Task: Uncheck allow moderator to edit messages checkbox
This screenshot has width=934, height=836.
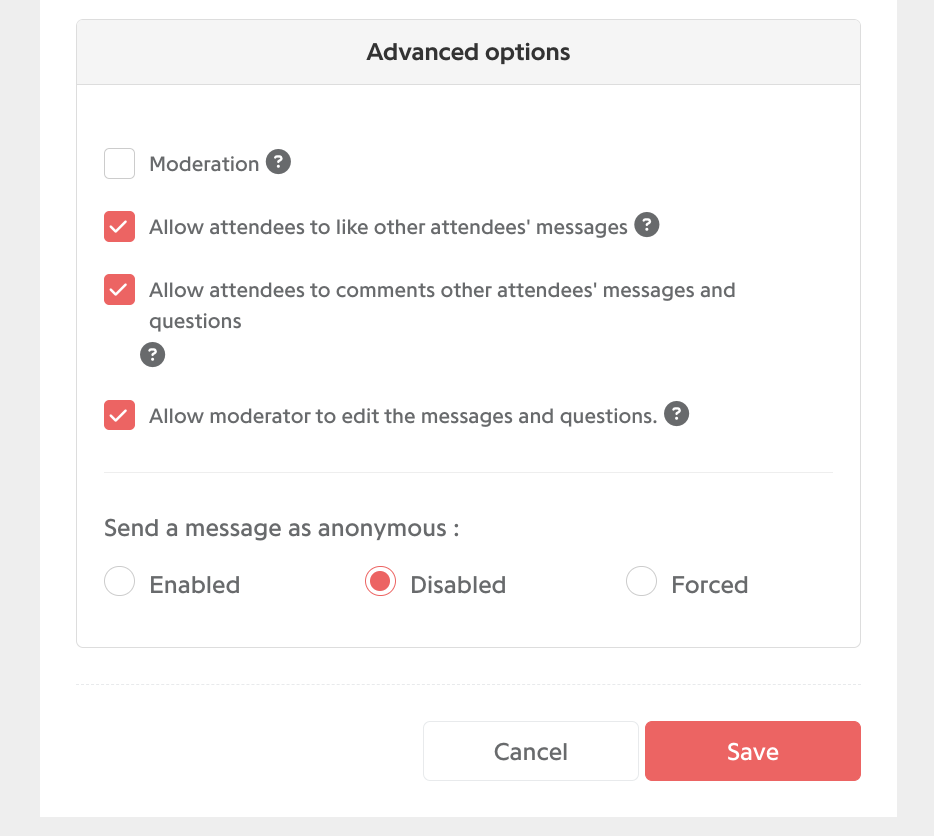Action: click(x=119, y=415)
